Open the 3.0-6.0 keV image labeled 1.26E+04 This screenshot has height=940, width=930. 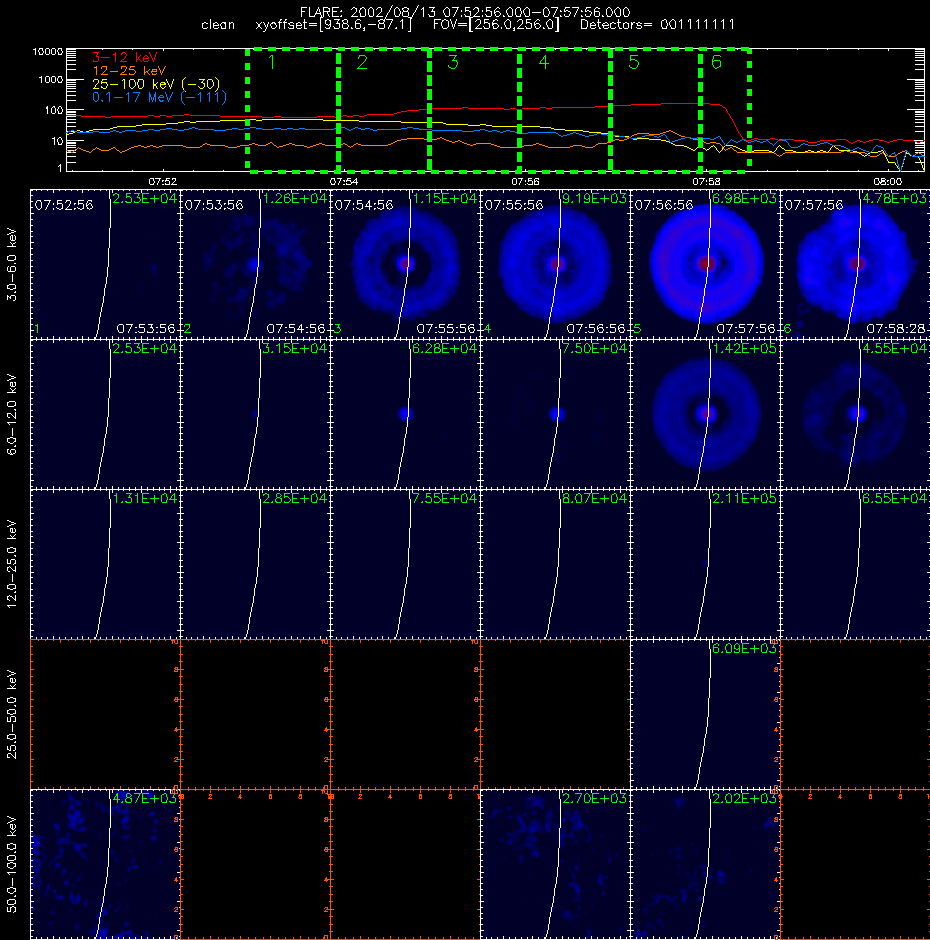[x=255, y=264]
